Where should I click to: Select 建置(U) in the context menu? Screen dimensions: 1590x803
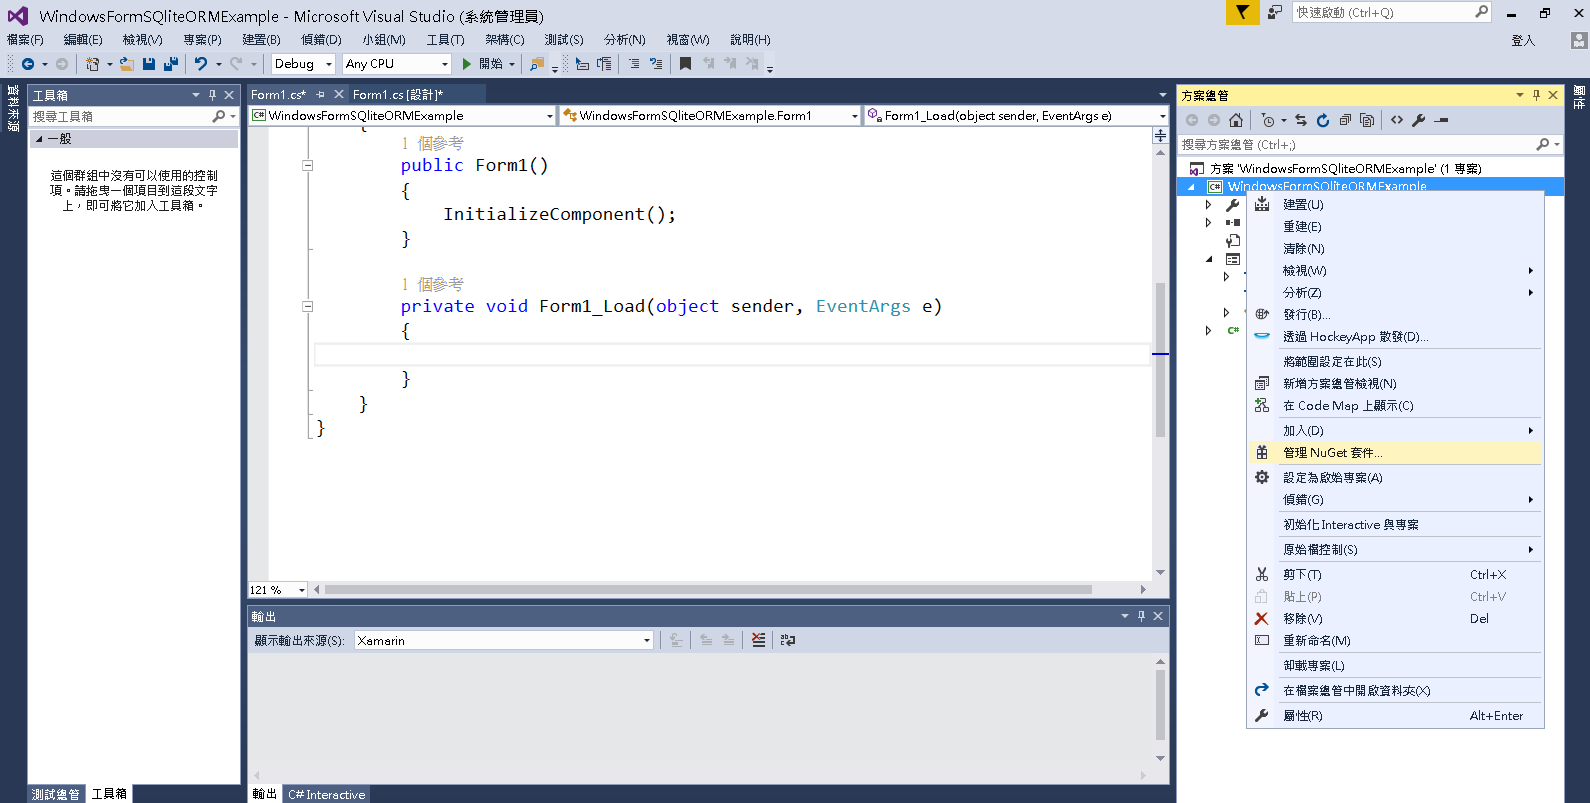pyautogui.click(x=1395, y=205)
